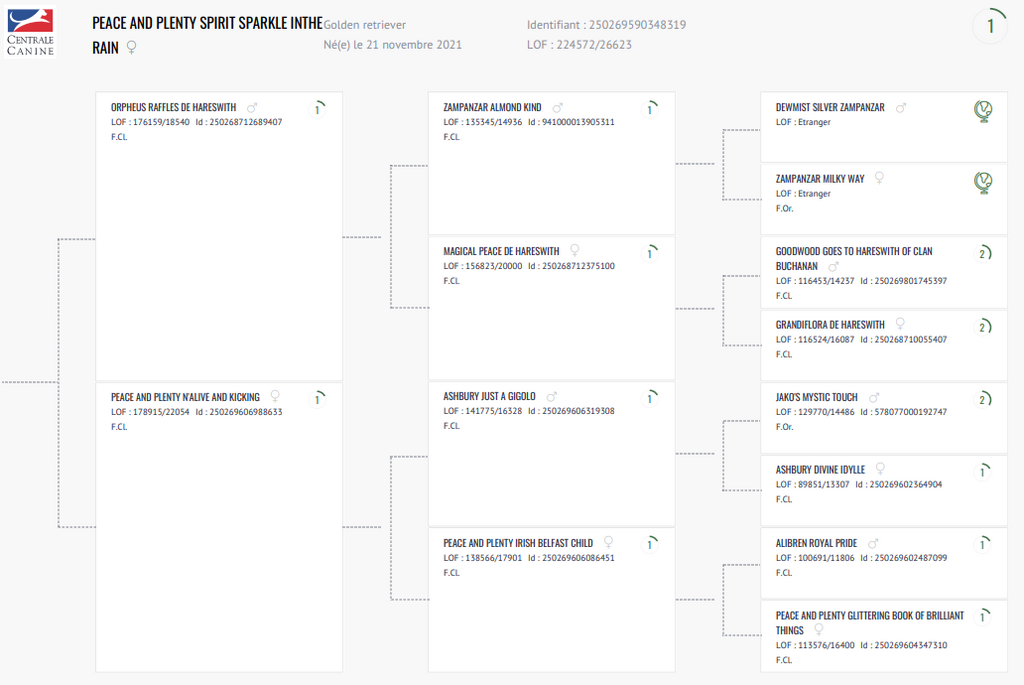Click the rating badge of Alibren Royal Pride
The height and width of the screenshot is (685, 1024).
(x=982, y=545)
